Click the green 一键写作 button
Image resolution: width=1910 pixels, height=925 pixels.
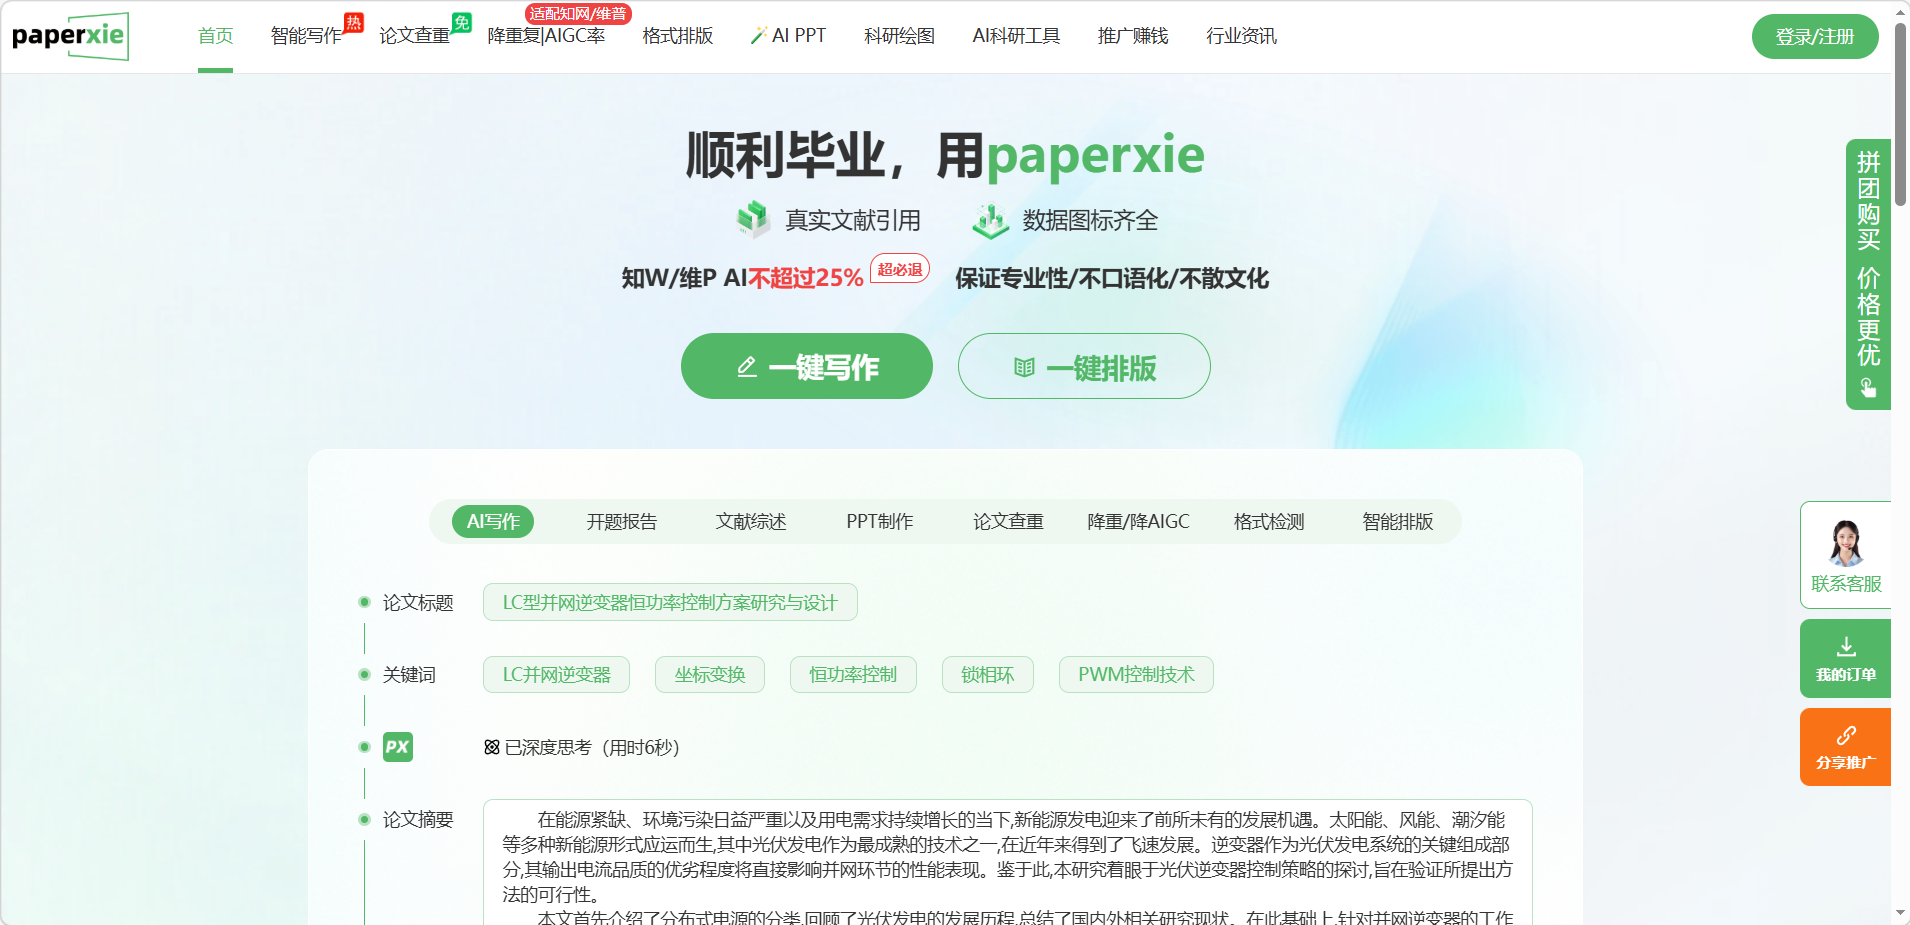(x=807, y=366)
